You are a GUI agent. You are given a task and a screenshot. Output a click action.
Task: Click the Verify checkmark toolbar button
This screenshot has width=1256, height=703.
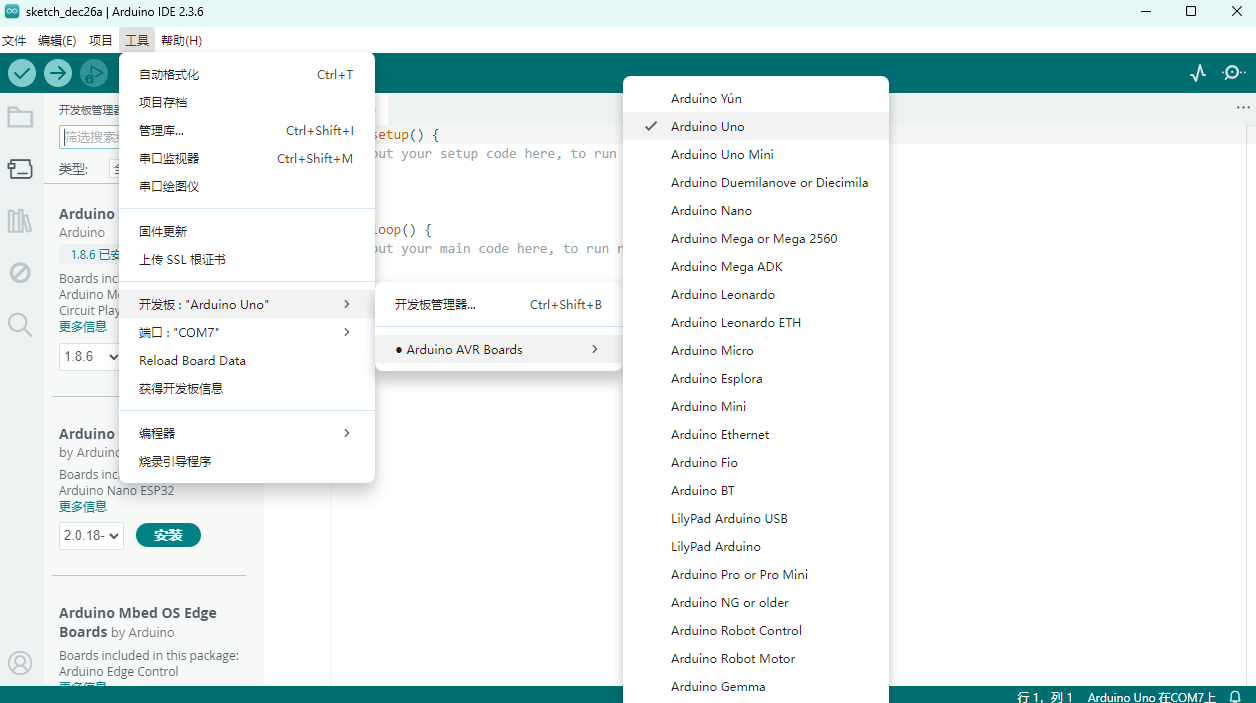(x=22, y=73)
